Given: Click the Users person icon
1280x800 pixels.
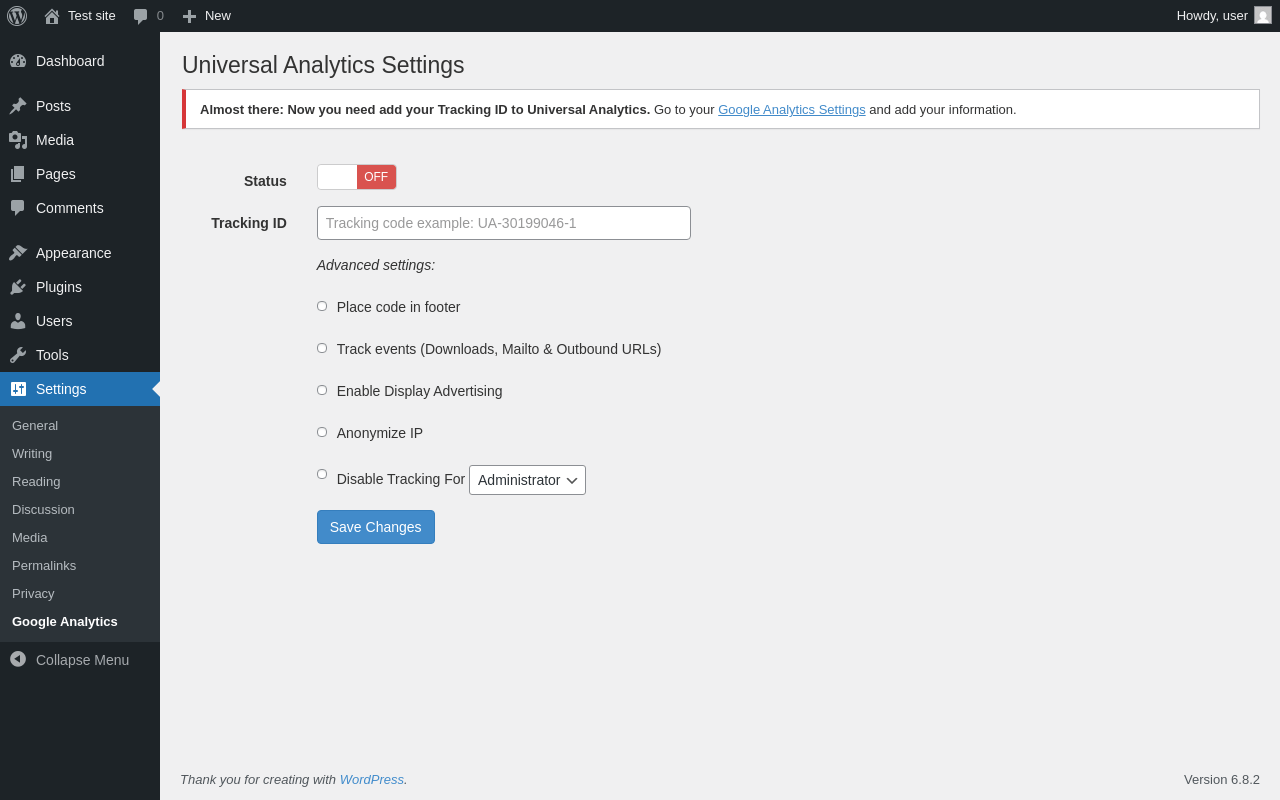Looking at the screenshot, I should [18, 321].
